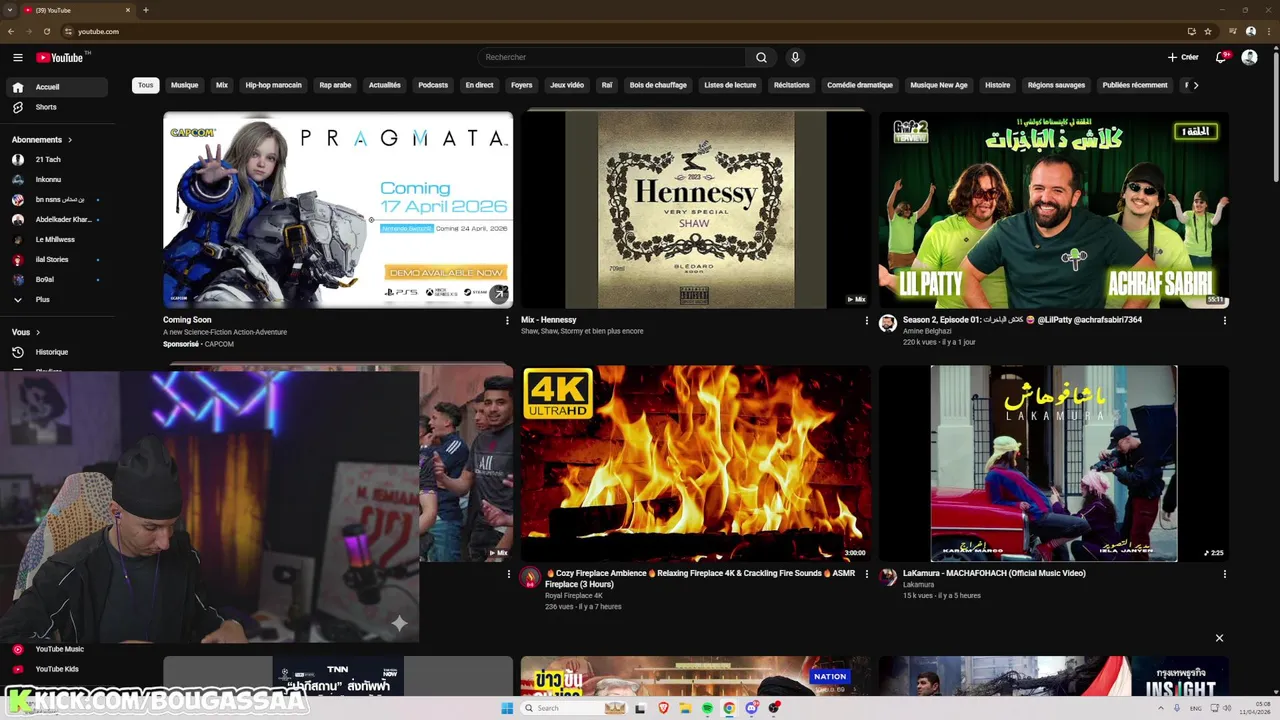The width and height of the screenshot is (1280, 720).
Task: Expand the Vous section chevron
Action: 38,332
